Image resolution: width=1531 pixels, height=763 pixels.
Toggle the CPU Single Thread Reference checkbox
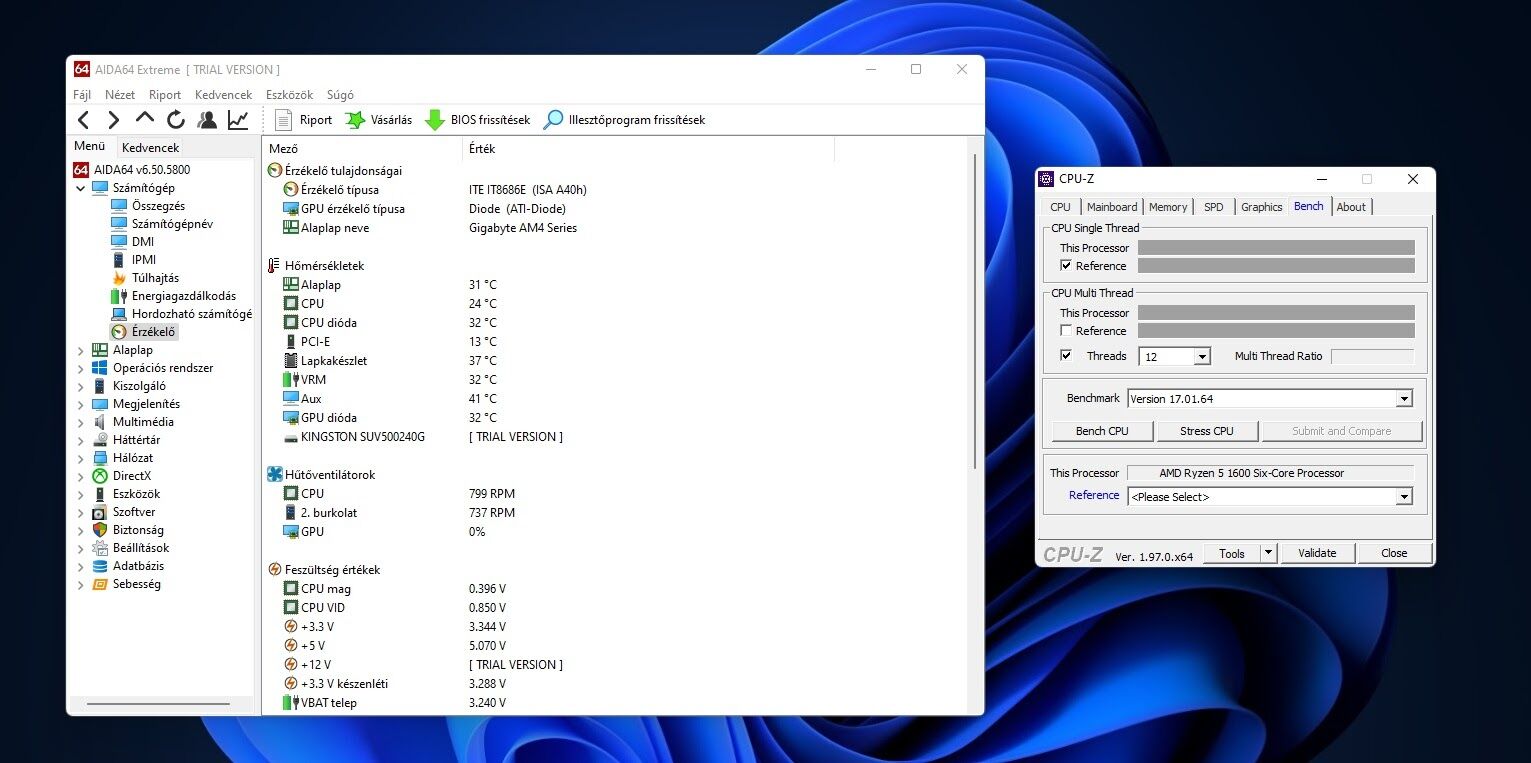point(1066,266)
